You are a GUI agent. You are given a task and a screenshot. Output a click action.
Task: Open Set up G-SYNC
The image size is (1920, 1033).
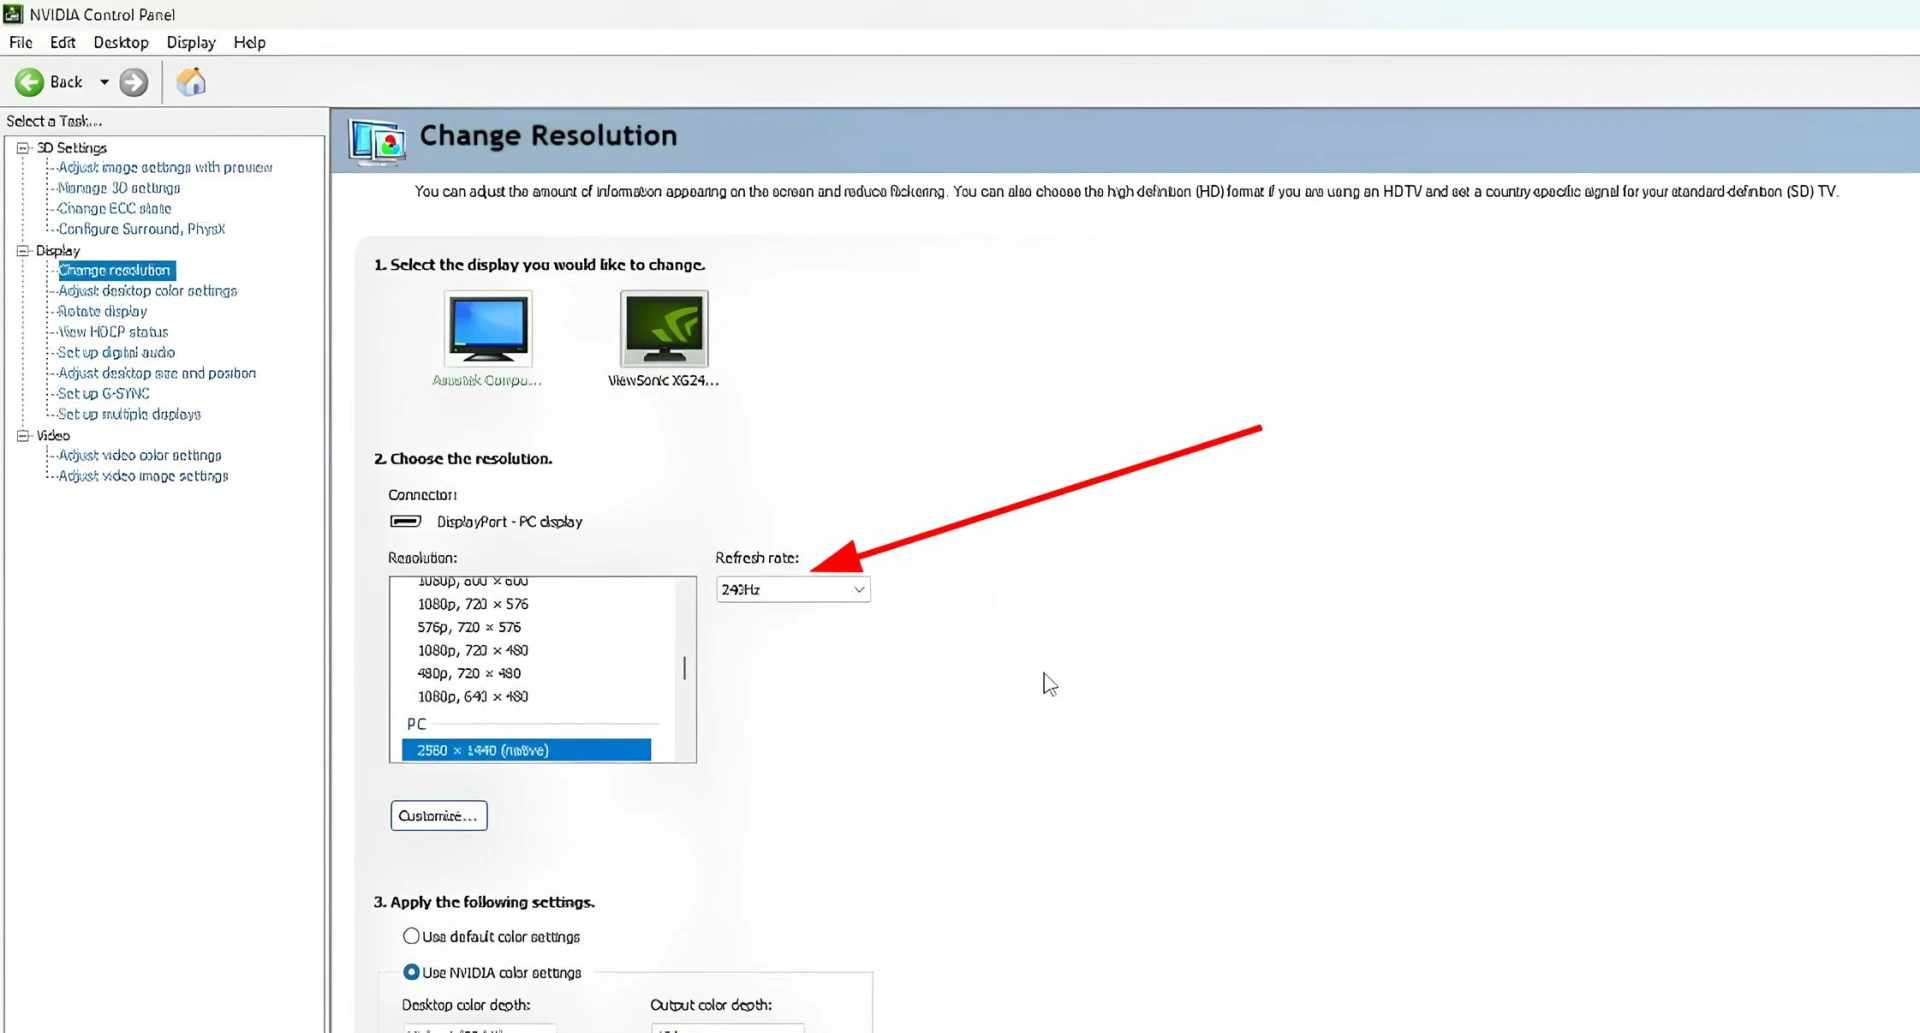tap(103, 393)
